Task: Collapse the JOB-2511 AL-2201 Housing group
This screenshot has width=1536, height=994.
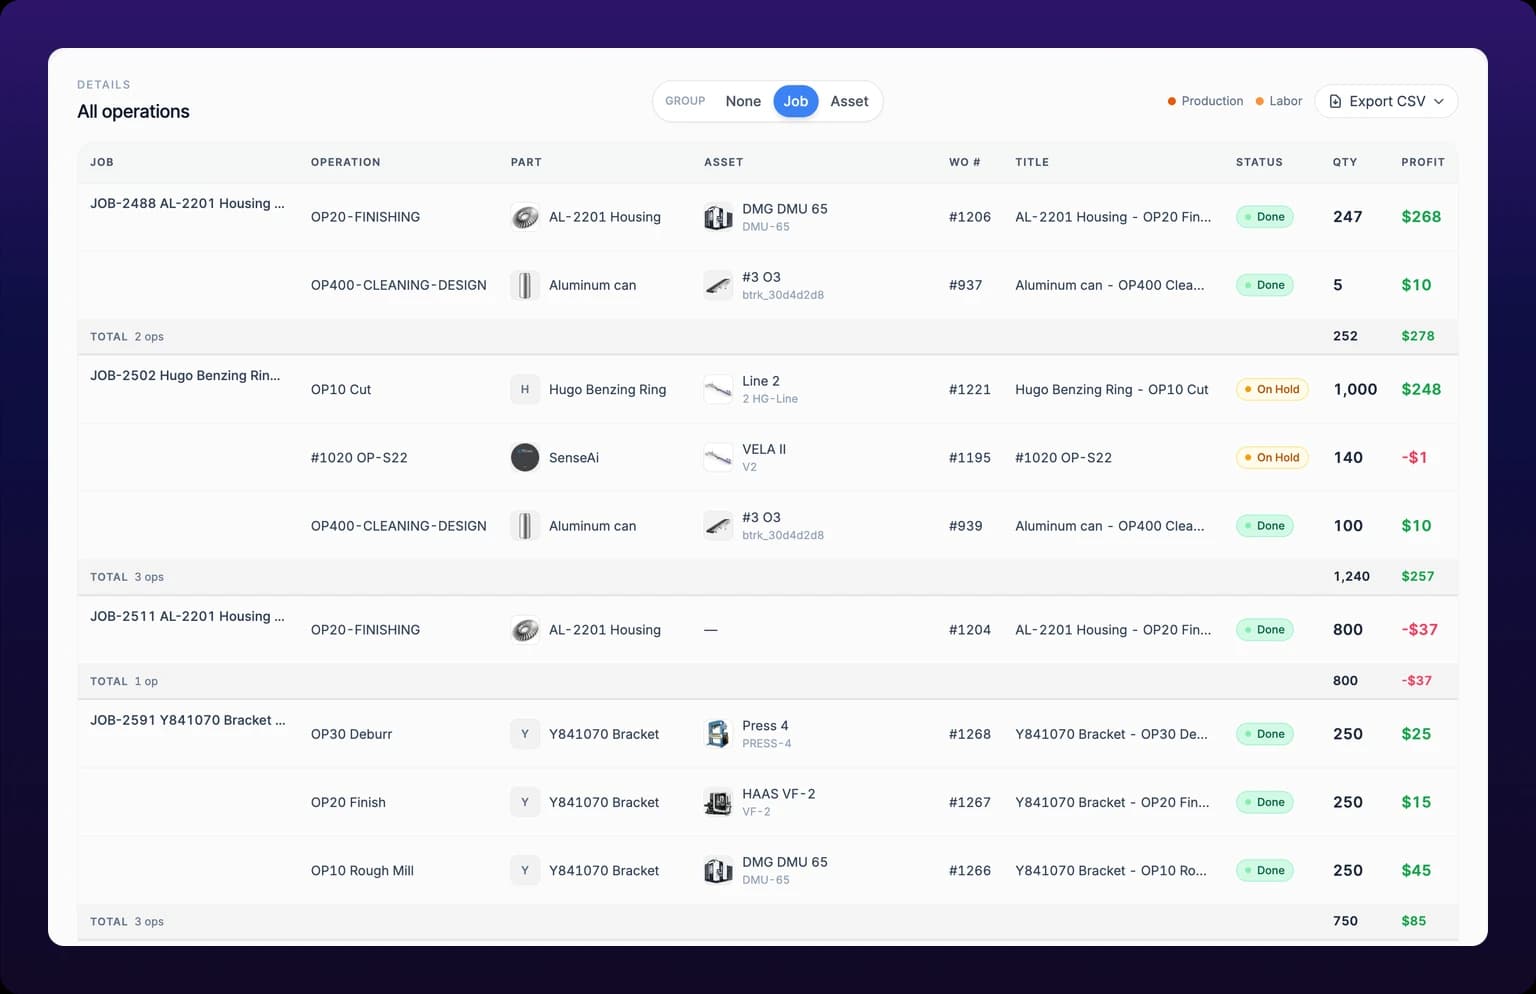Action: (x=187, y=616)
